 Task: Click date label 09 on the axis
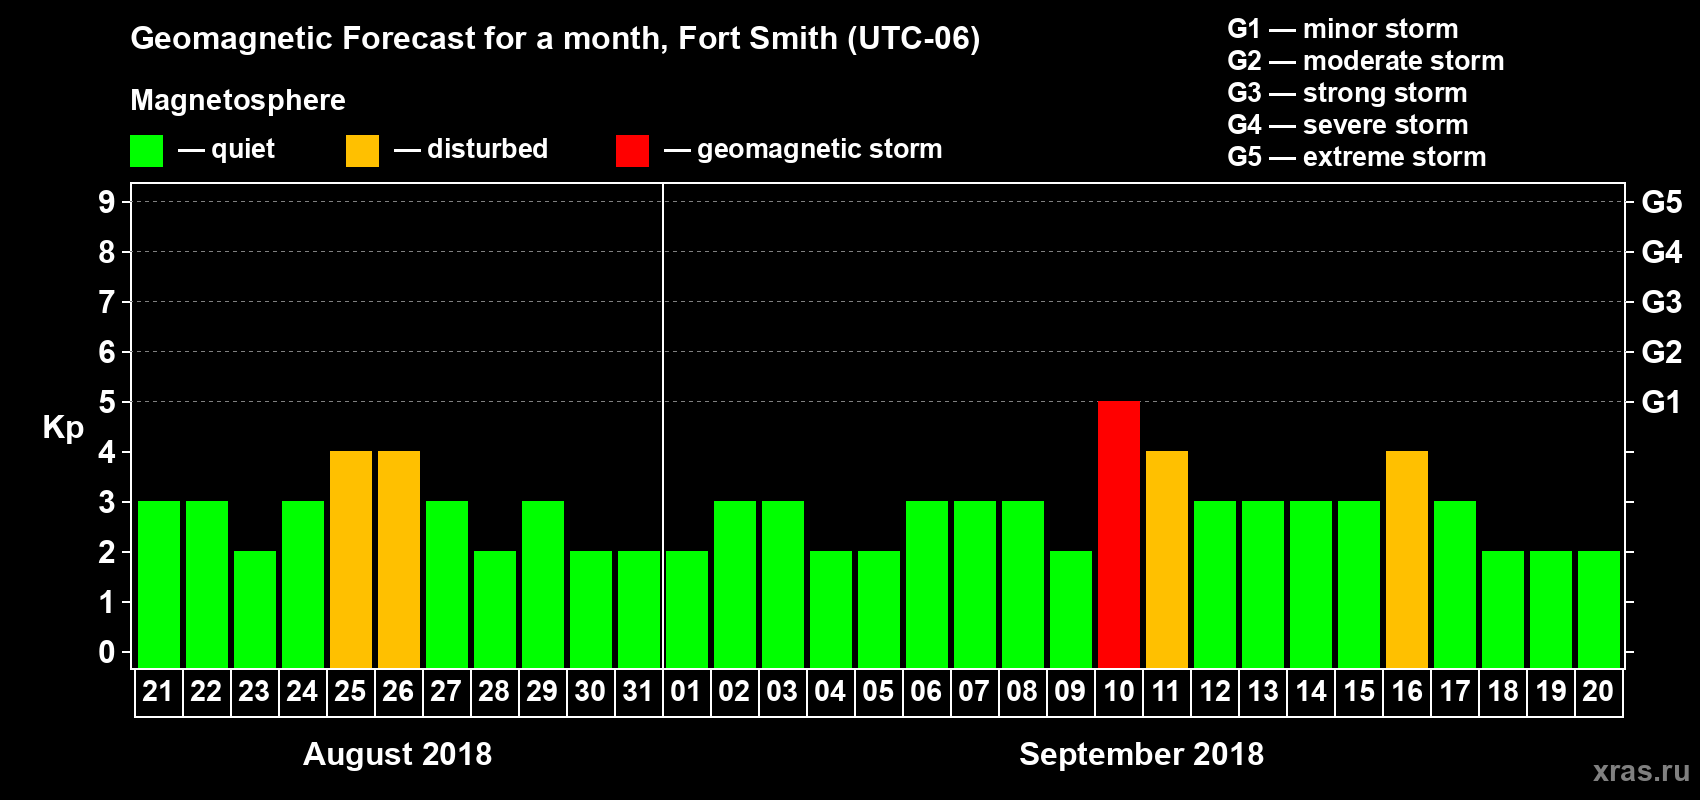click(1070, 691)
